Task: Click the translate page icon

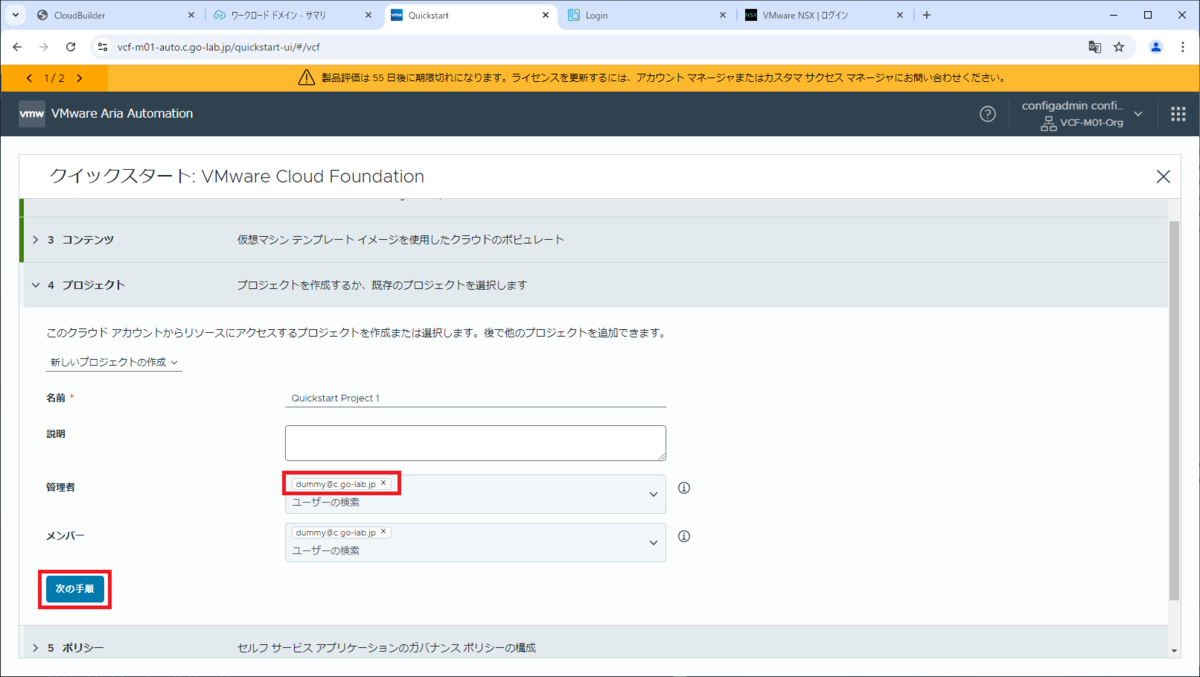Action: point(1095,47)
